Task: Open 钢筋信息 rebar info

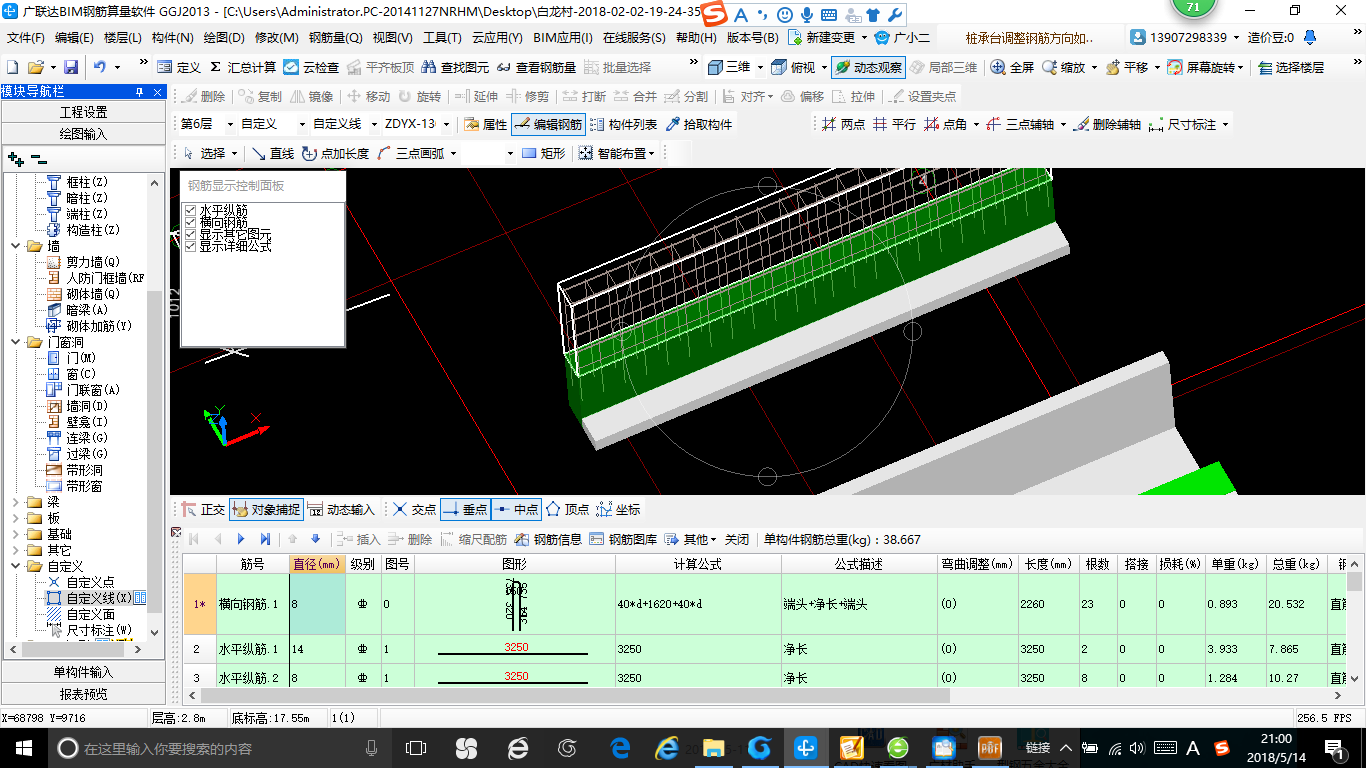Action: (x=548, y=539)
